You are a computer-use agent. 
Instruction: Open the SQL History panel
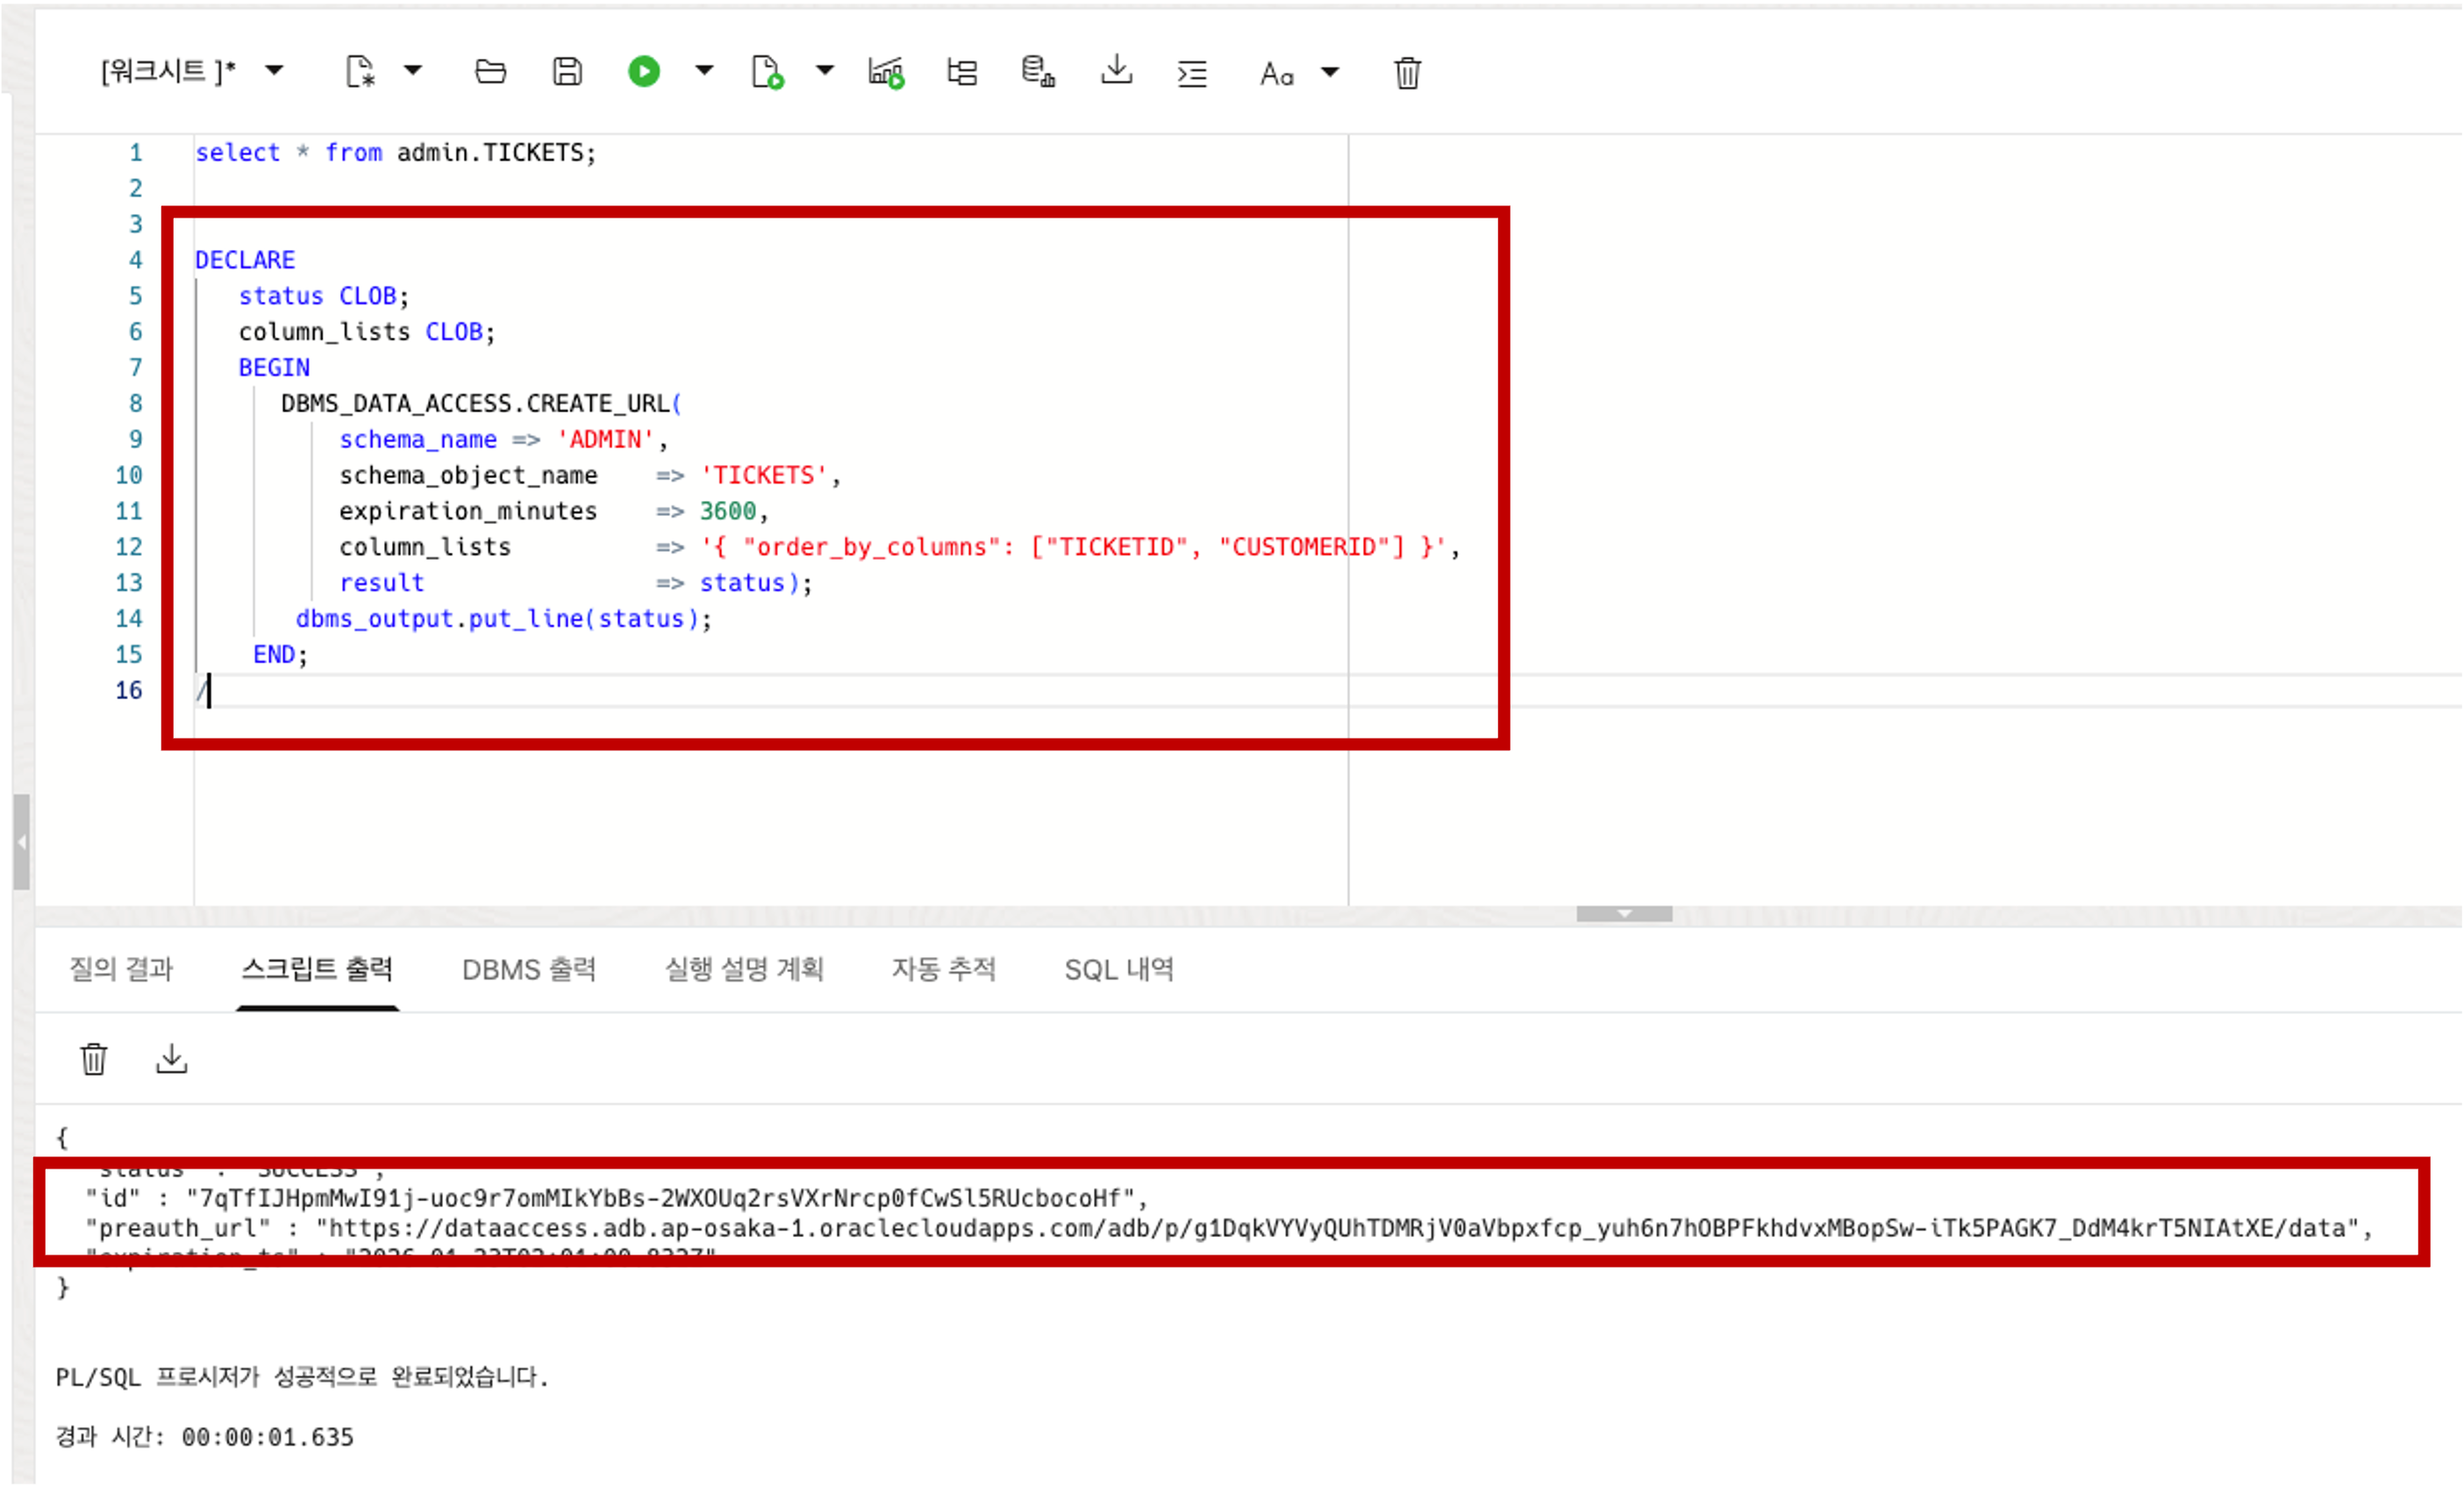[1038, 71]
